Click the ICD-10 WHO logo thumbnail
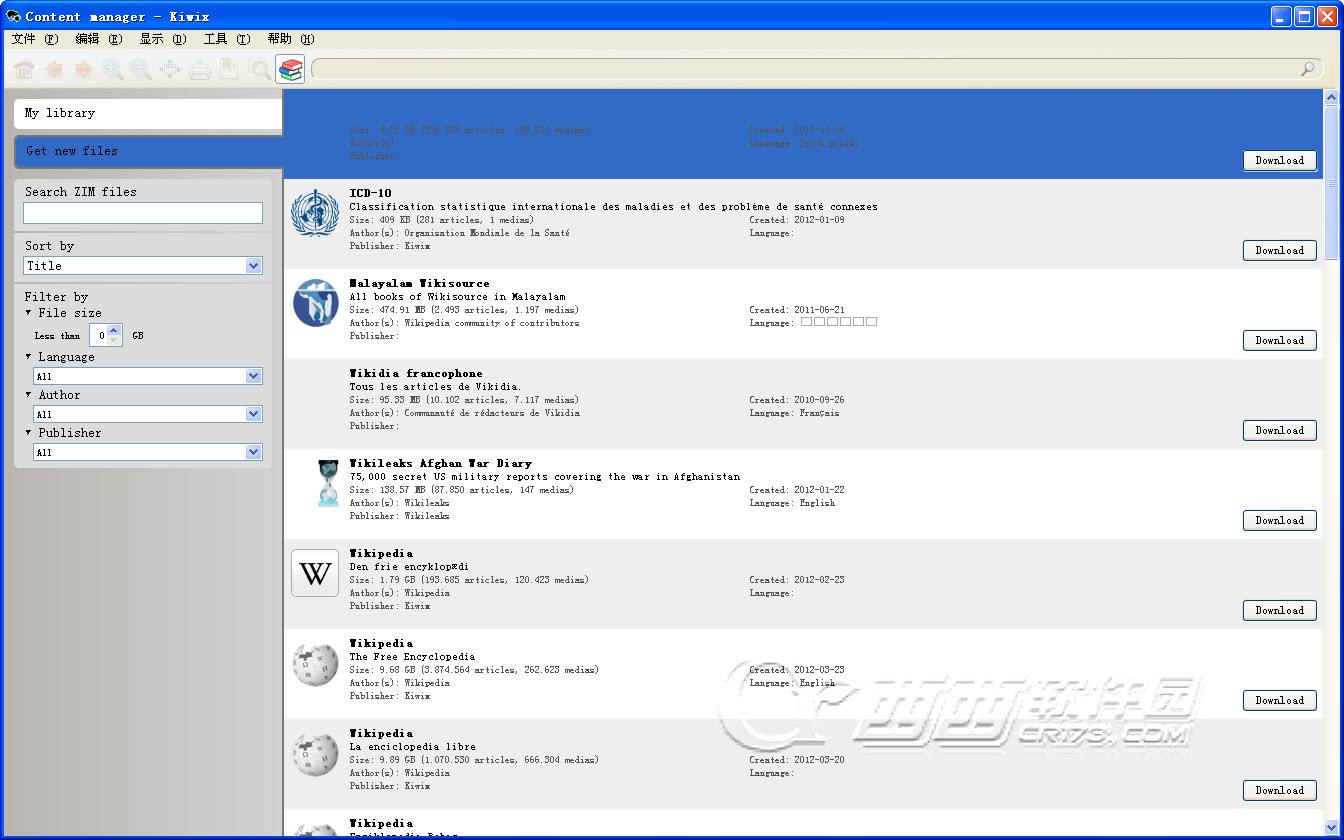Screen dimensions: 1344x840 pyautogui.click(x=315, y=213)
